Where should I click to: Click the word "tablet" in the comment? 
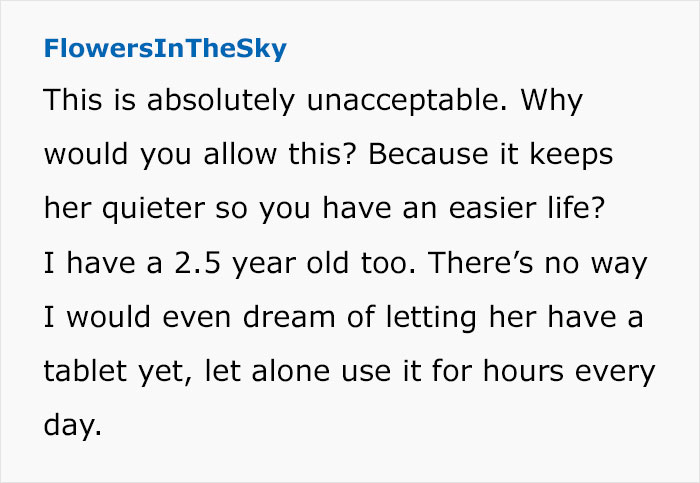point(85,371)
